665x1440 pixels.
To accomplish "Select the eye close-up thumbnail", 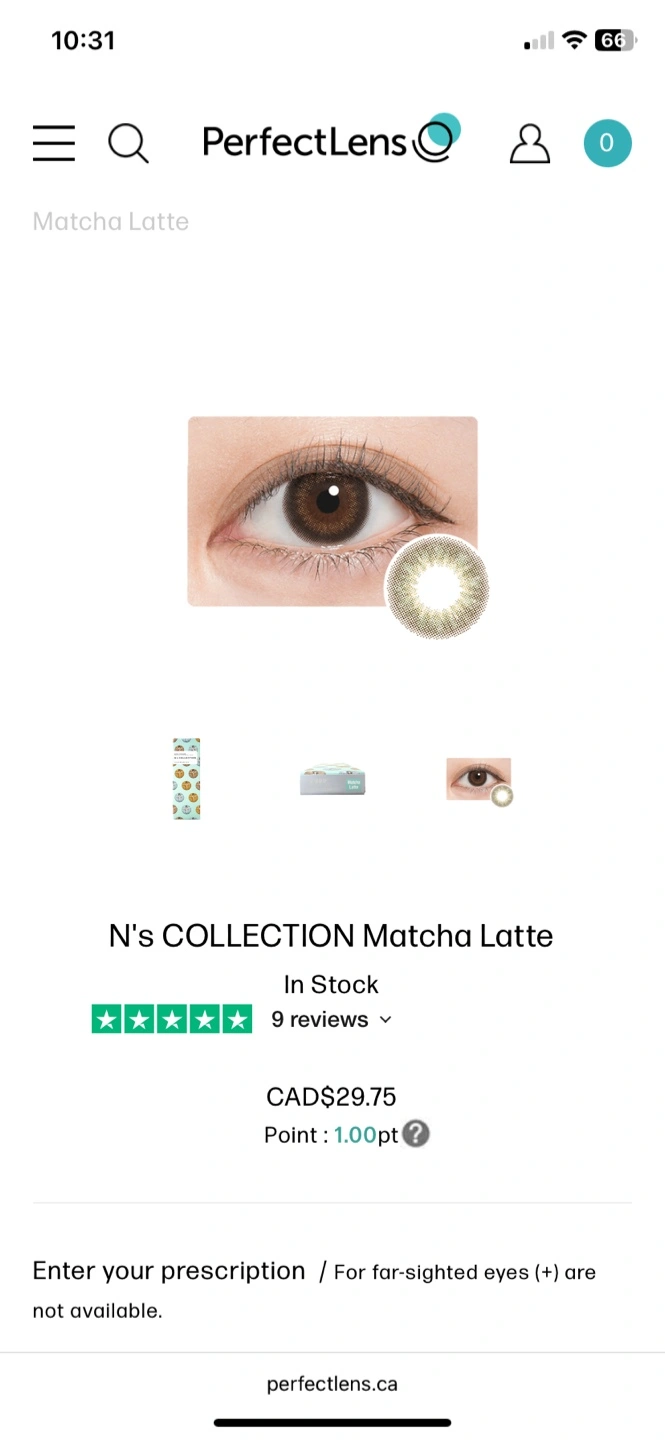I will coord(480,781).
